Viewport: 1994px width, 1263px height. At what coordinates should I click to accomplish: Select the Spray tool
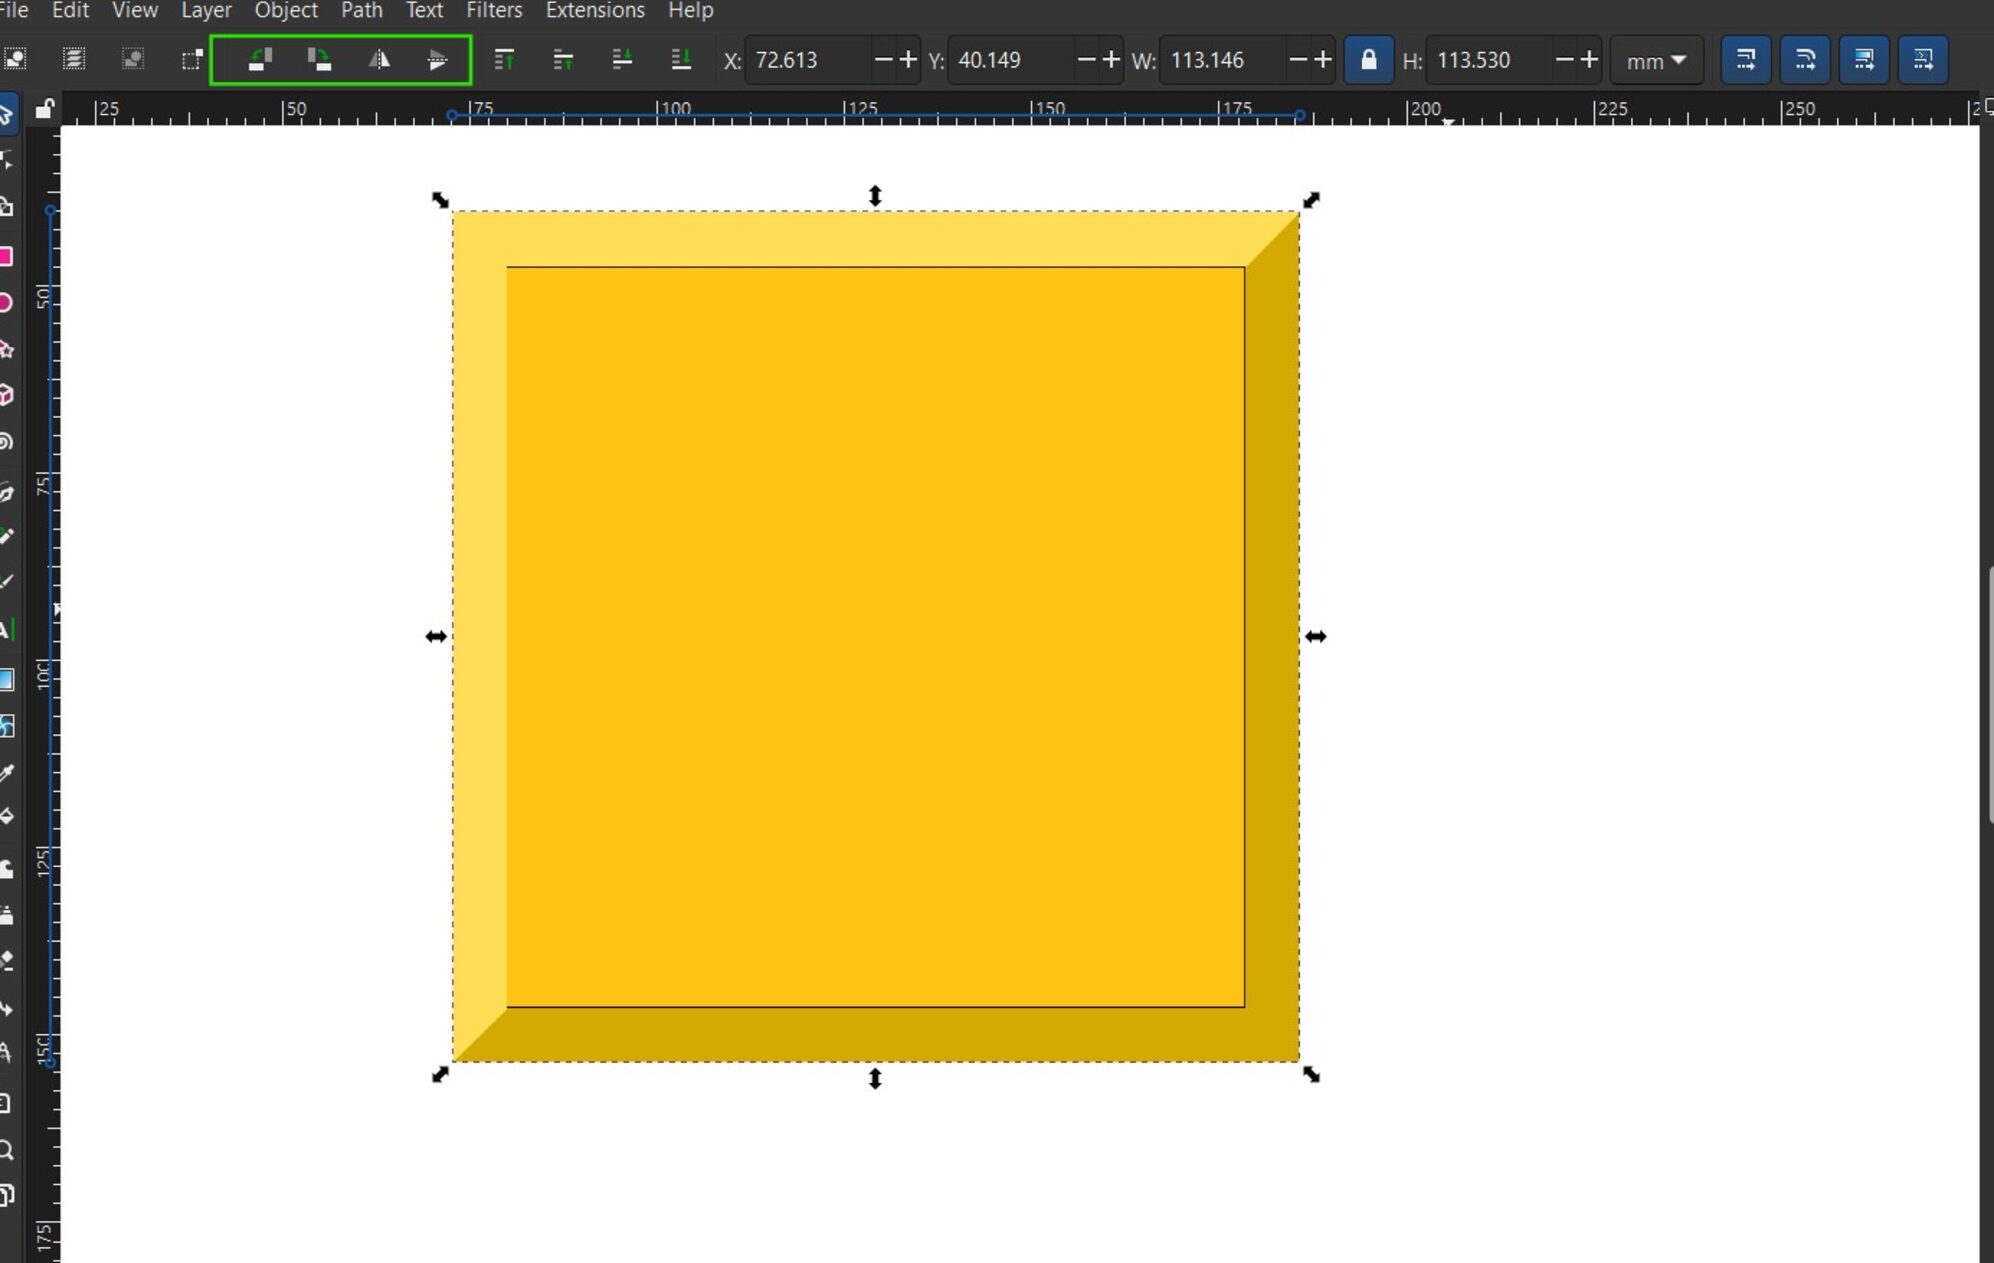pyautogui.click(x=6, y=914)
